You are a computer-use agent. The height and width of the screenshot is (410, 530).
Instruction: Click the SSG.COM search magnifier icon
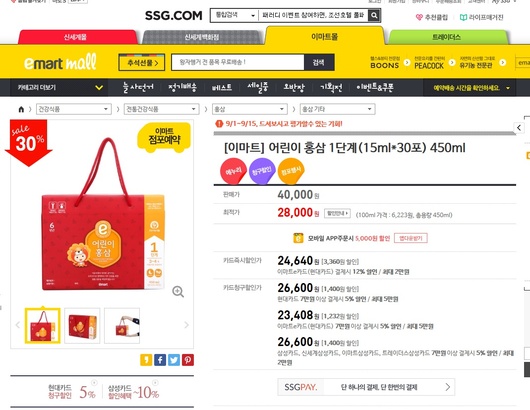[x=374, y=16]
